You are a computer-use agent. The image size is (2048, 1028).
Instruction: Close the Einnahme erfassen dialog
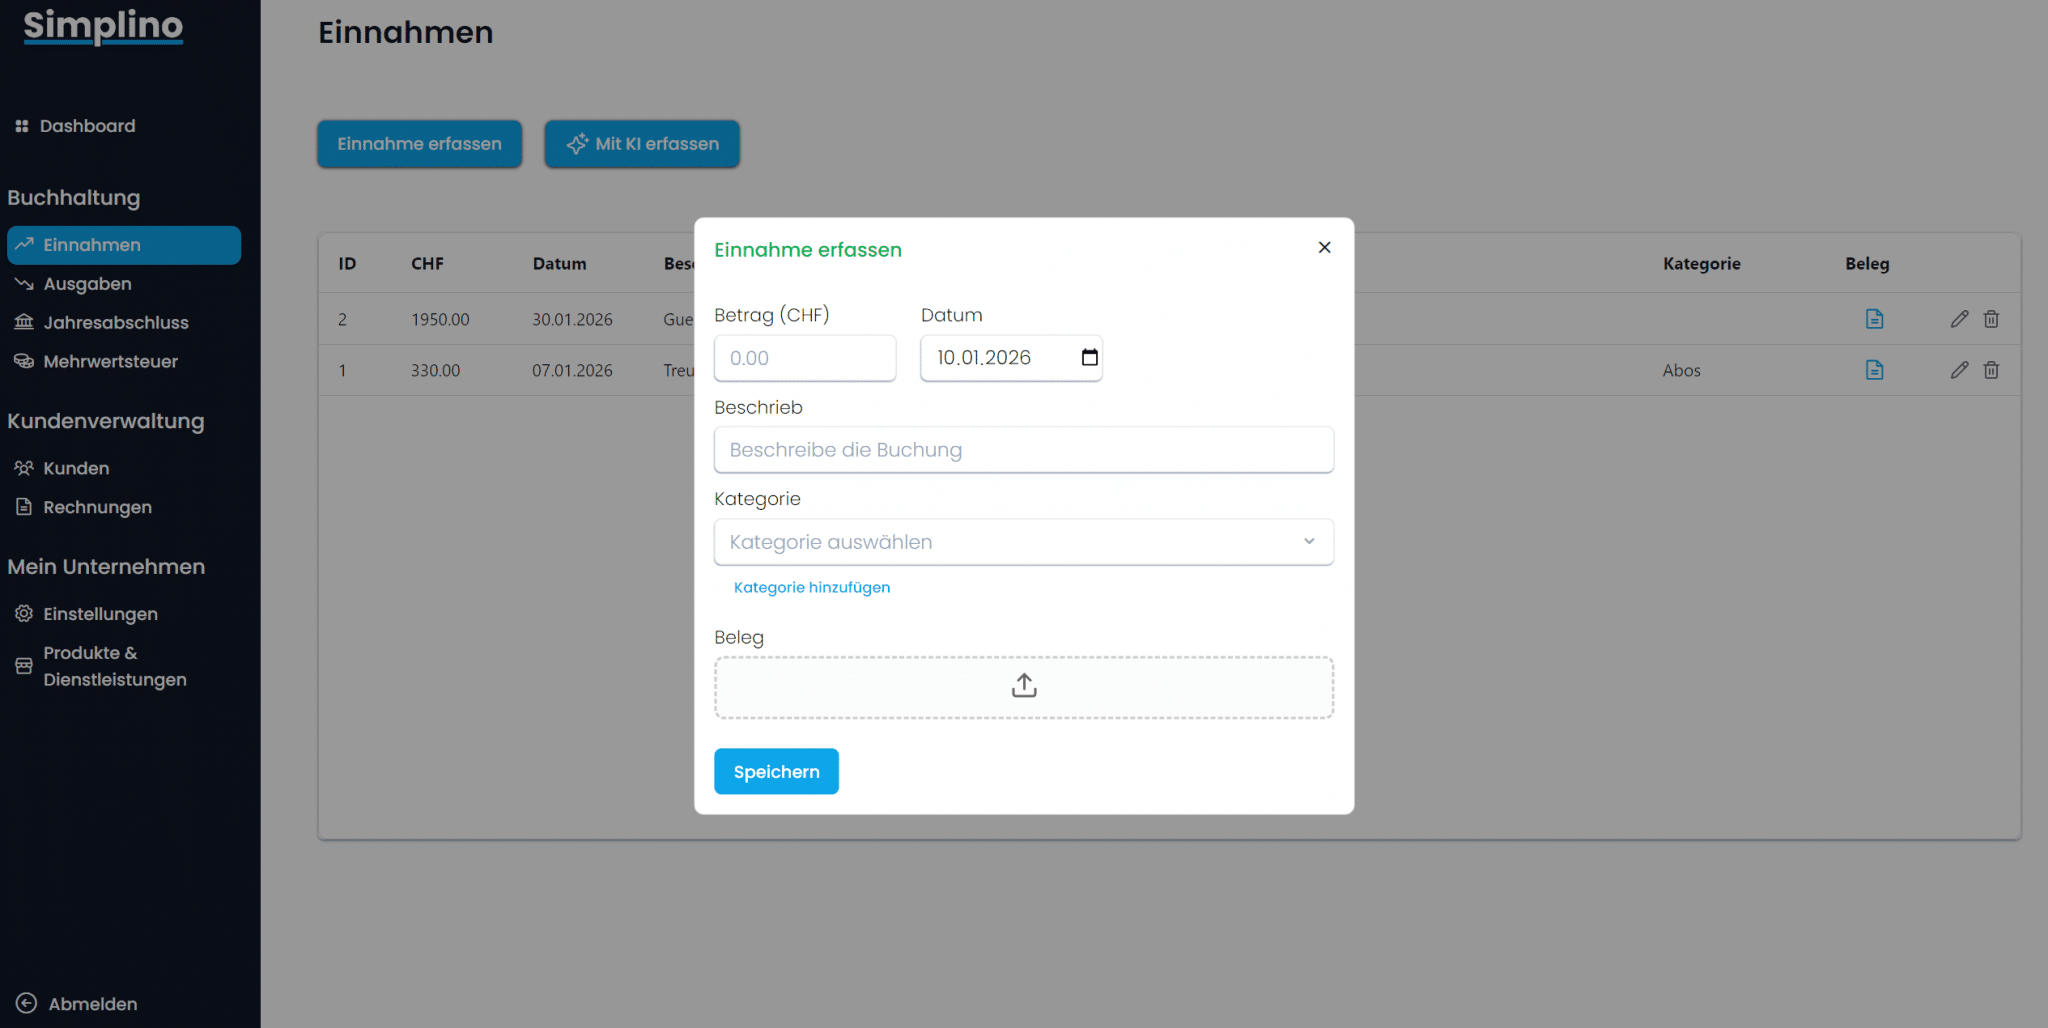point(1324,247)
